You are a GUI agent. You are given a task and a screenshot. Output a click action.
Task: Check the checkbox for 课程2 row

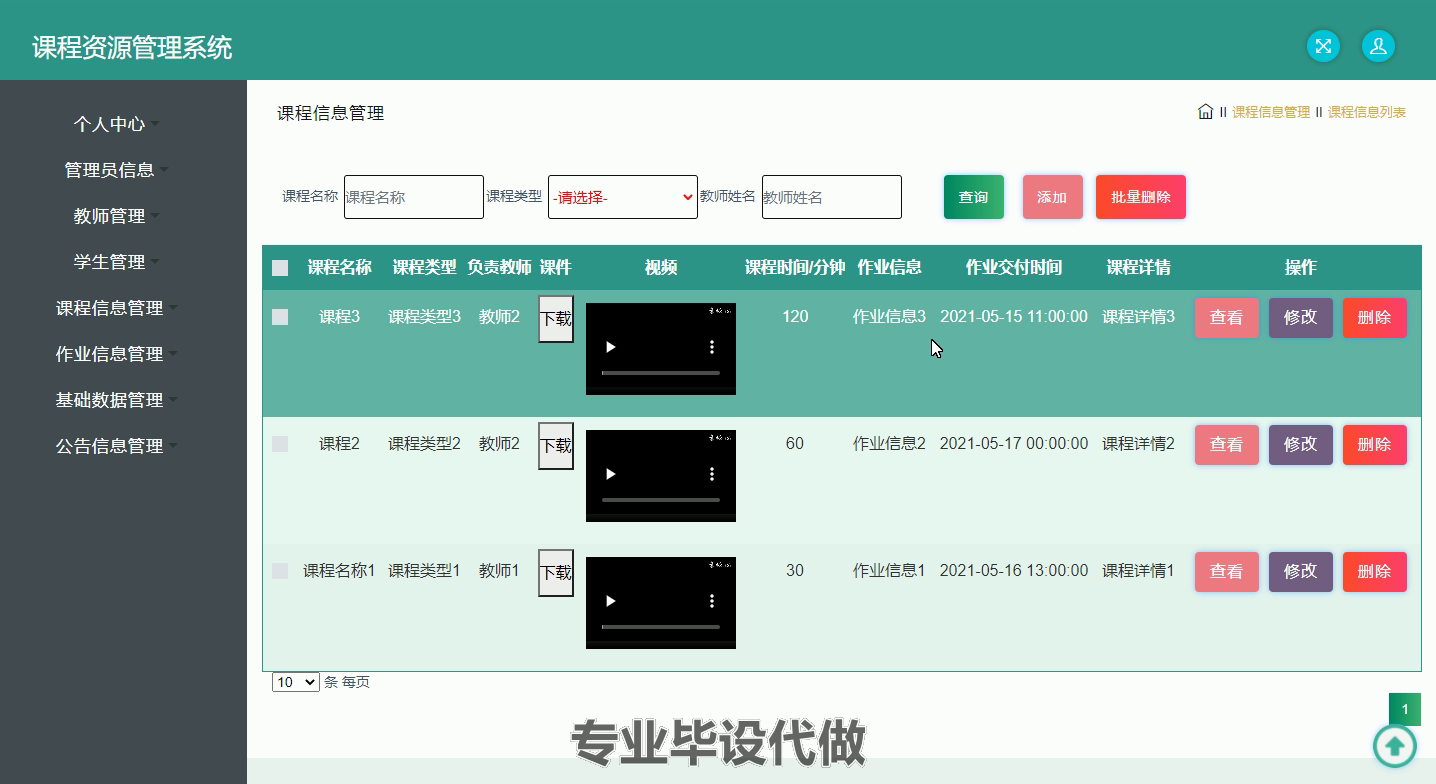click(280, 444)
